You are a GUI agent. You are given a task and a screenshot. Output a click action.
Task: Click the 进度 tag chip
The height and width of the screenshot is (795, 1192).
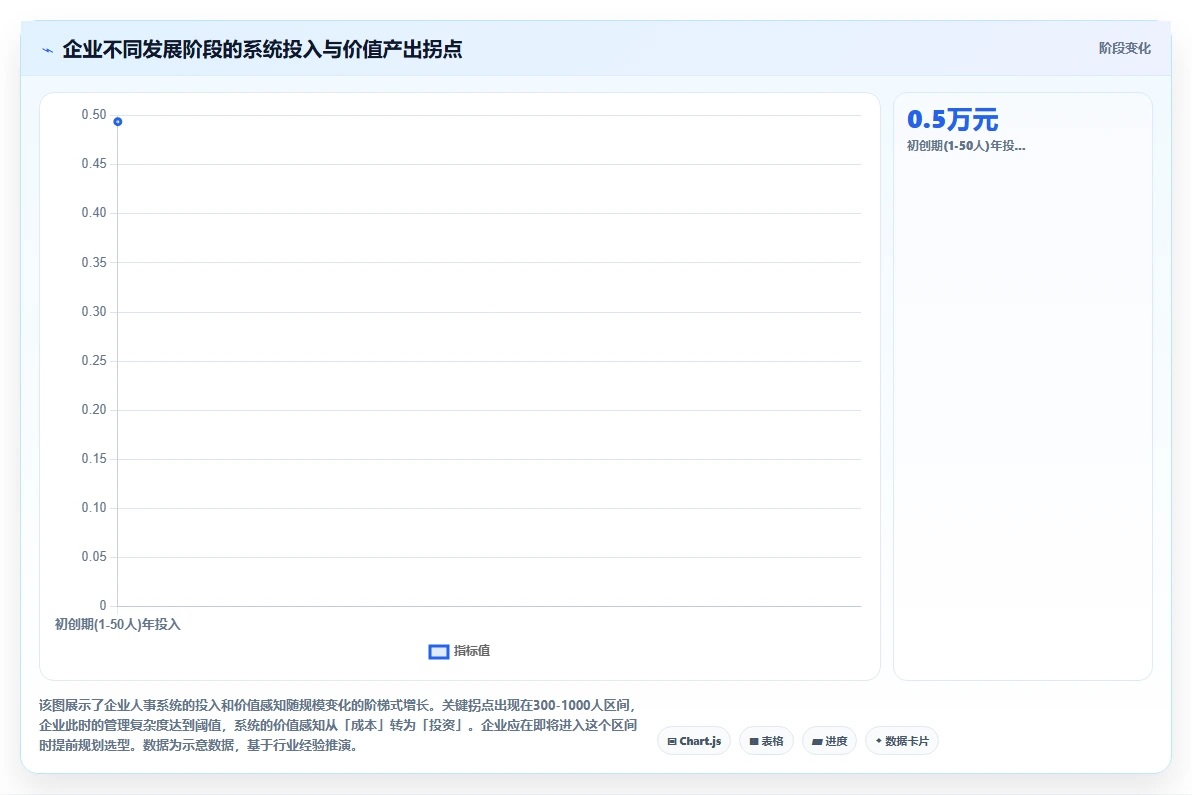tap(829, 741)
